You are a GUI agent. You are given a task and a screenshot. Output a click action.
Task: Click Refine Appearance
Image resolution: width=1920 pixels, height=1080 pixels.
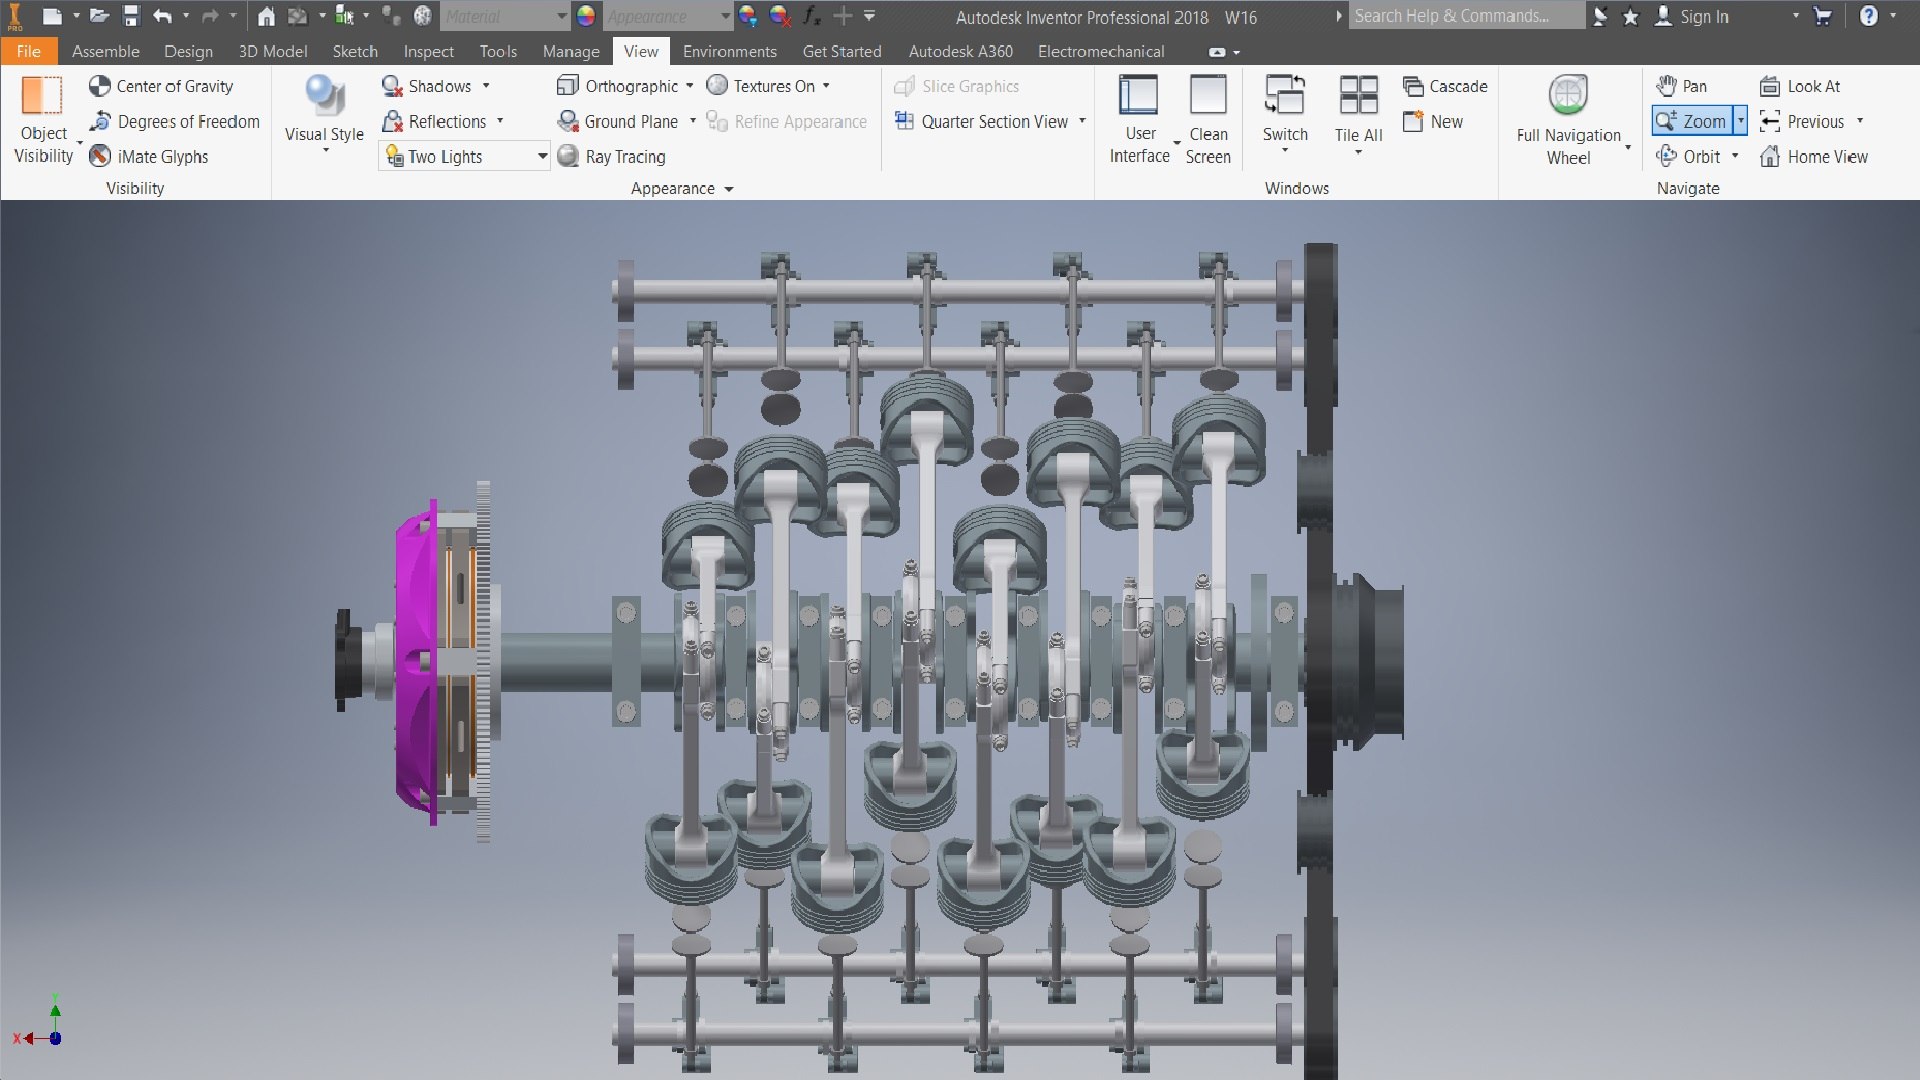pos(786,121)
